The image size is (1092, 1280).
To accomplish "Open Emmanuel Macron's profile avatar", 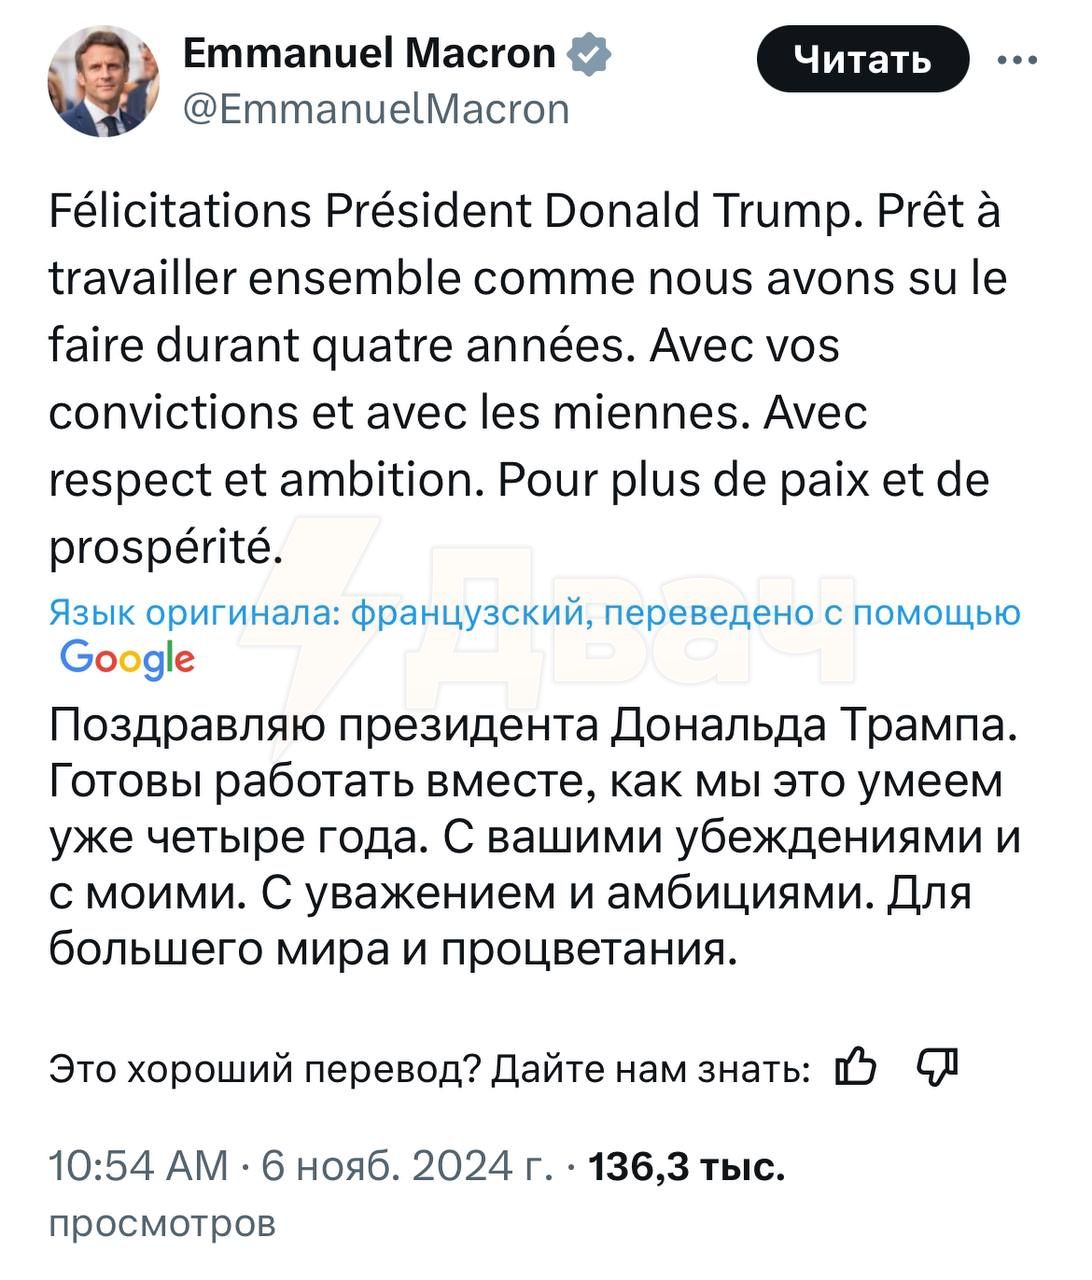I will point(104,81).
